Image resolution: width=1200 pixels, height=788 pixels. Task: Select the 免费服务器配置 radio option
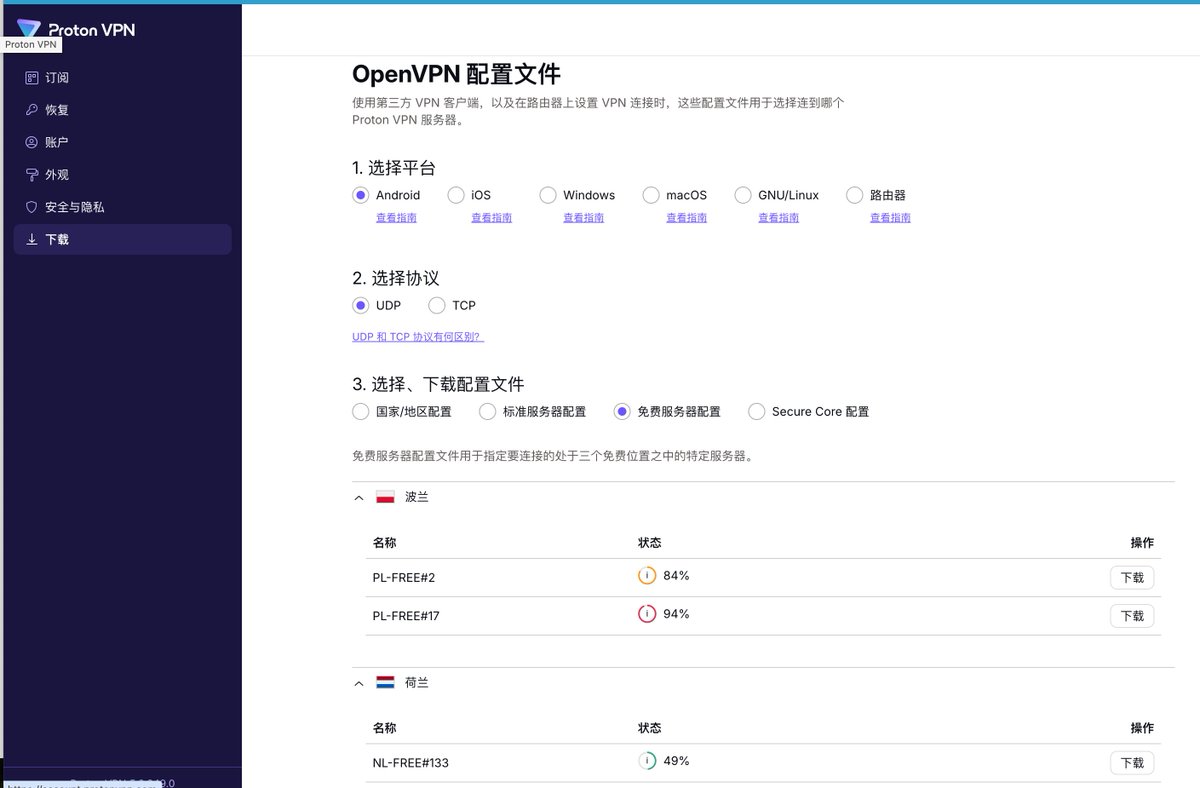point(622,411)
